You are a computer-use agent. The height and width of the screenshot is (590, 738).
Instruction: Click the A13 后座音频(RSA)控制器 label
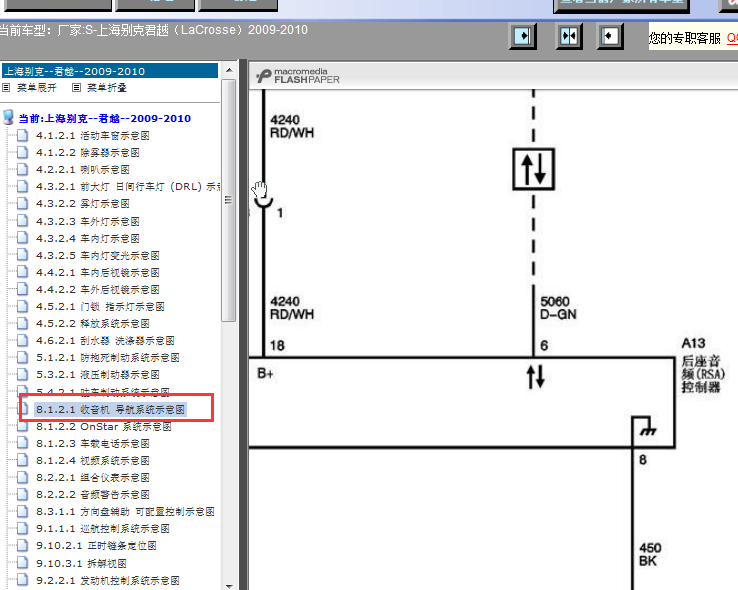[703, 365]
